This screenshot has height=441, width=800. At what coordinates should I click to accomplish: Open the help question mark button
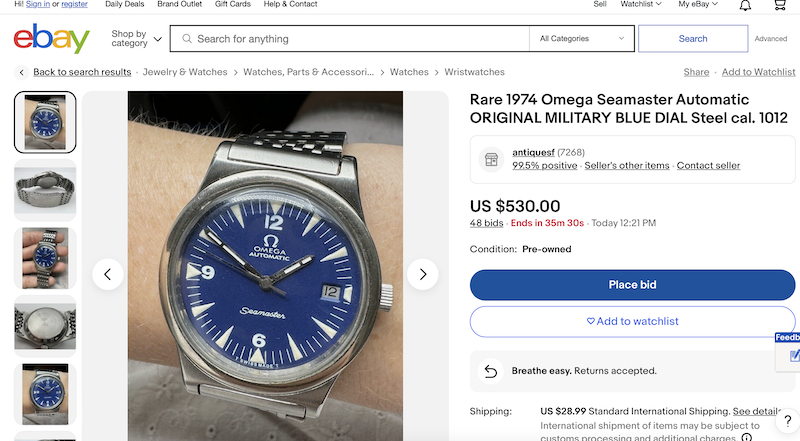788,421
